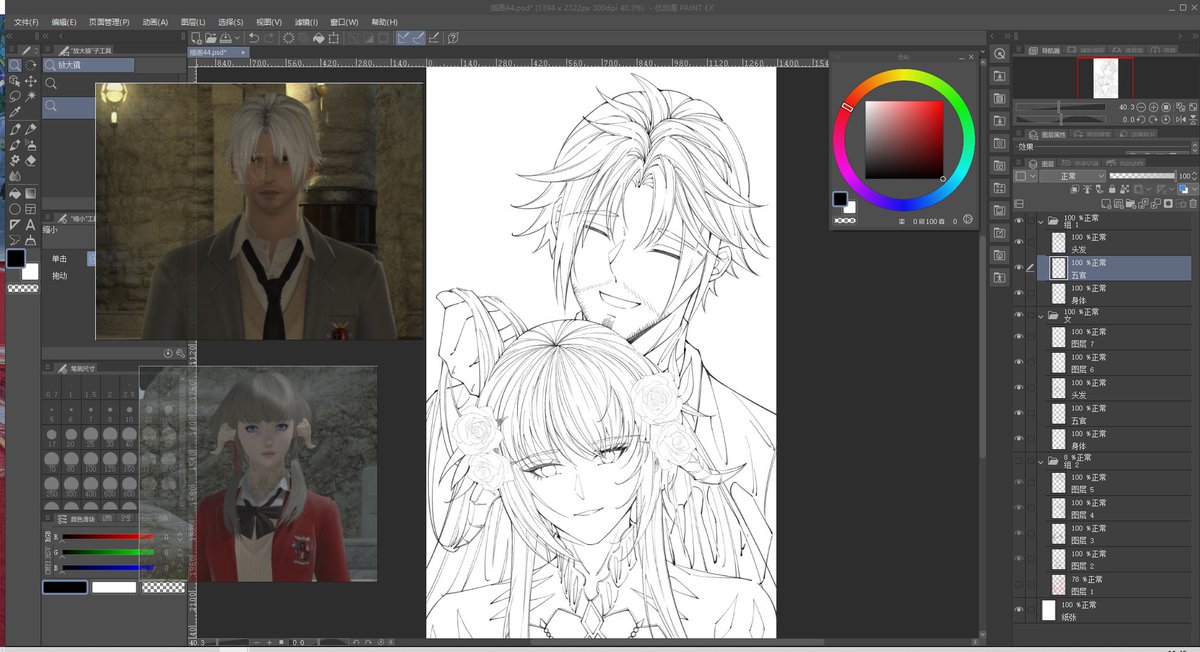The image size is (1200, 652).
Task: Open the help icon in the toolbar
Action: click(x=453, y=38)
